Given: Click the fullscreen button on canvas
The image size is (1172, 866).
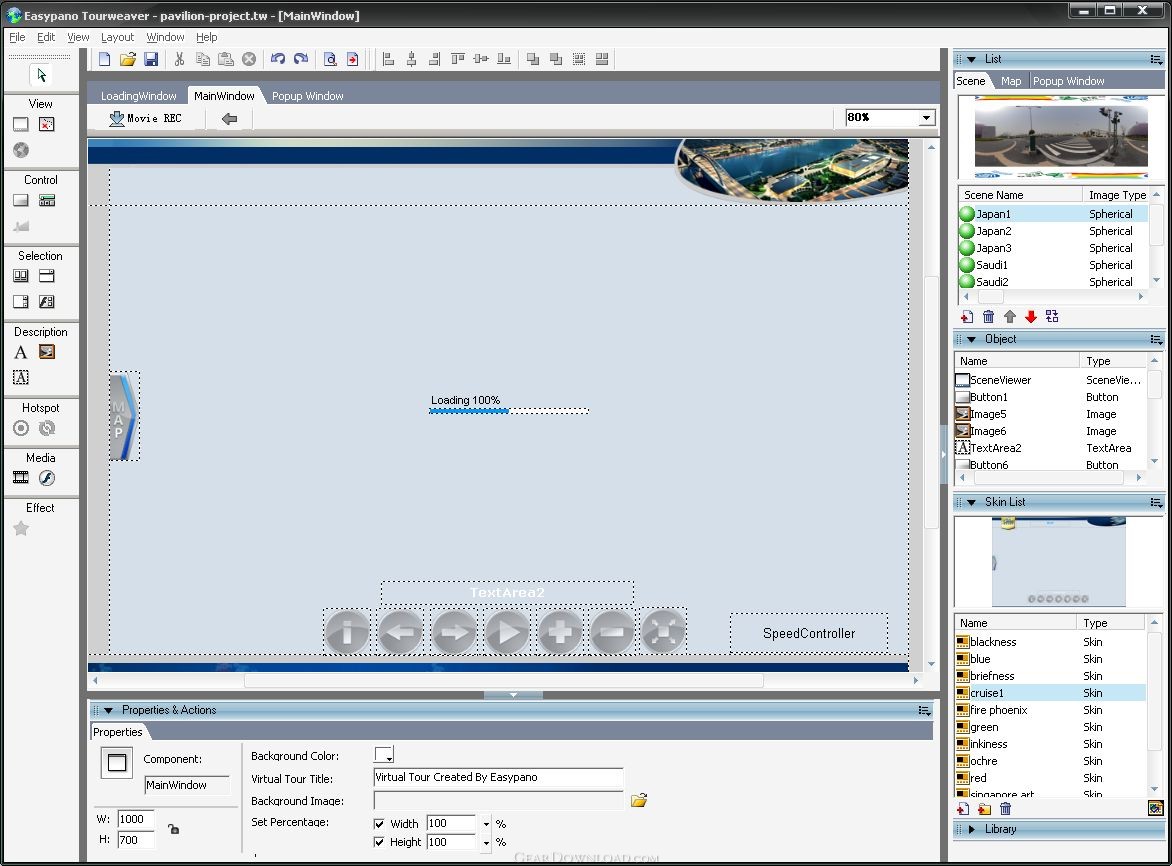Looking at the screenshot, I should click(x=663, y=632).
